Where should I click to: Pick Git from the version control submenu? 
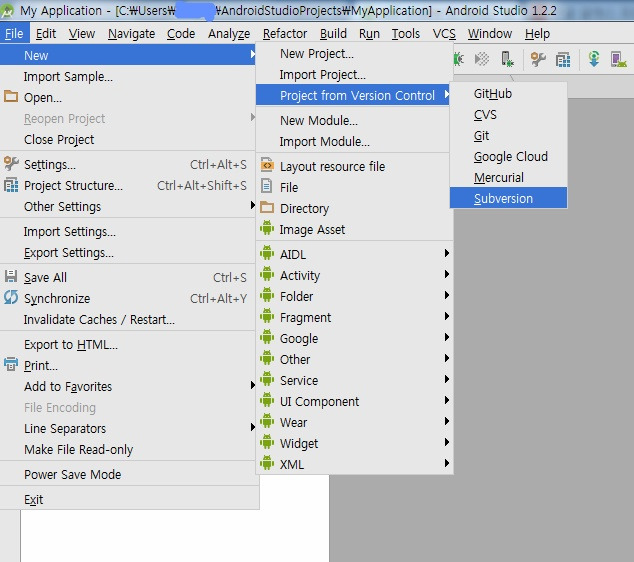(x=508, y=135)
